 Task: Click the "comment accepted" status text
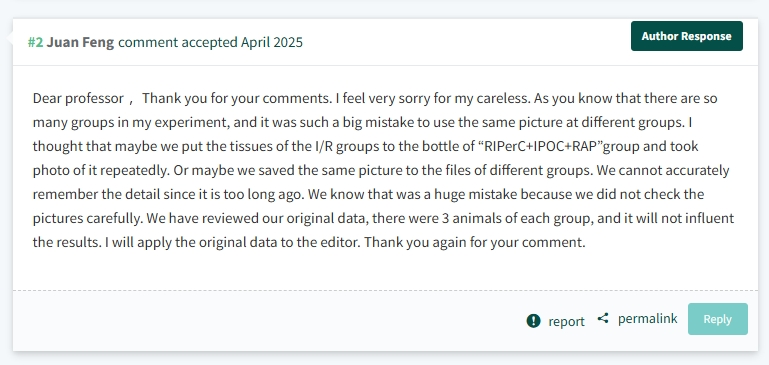point(178,42)
